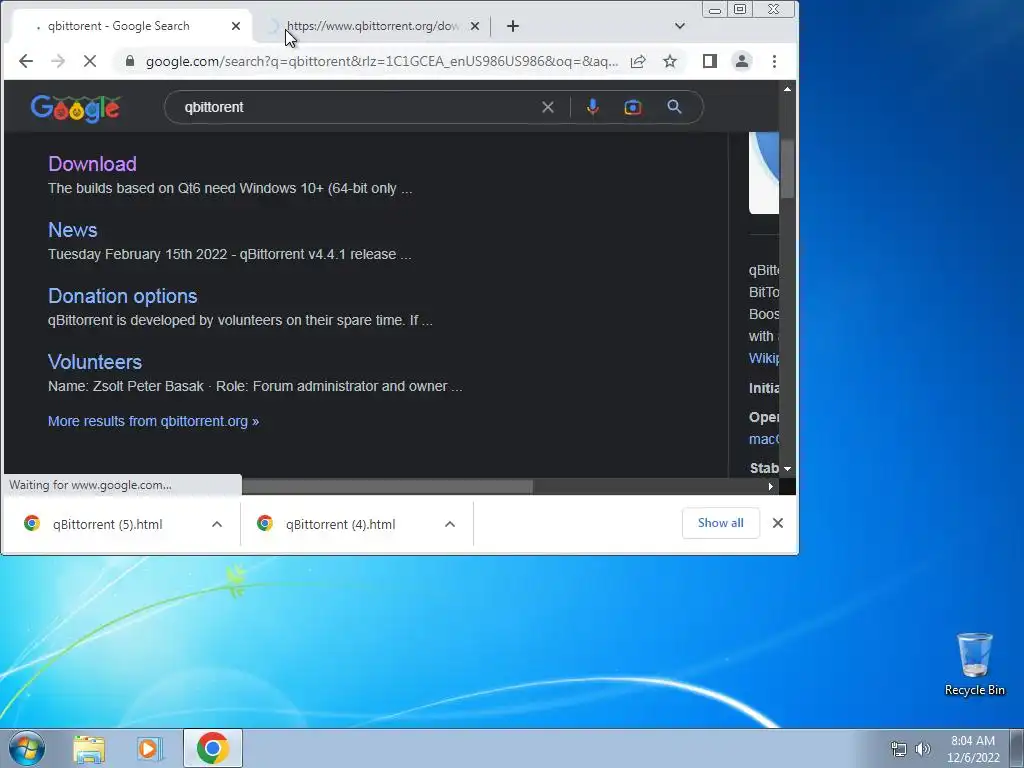Open the Wikipedia link in side panel
Viewport: 1024px width, 768px height.
[x=763, y=358]
